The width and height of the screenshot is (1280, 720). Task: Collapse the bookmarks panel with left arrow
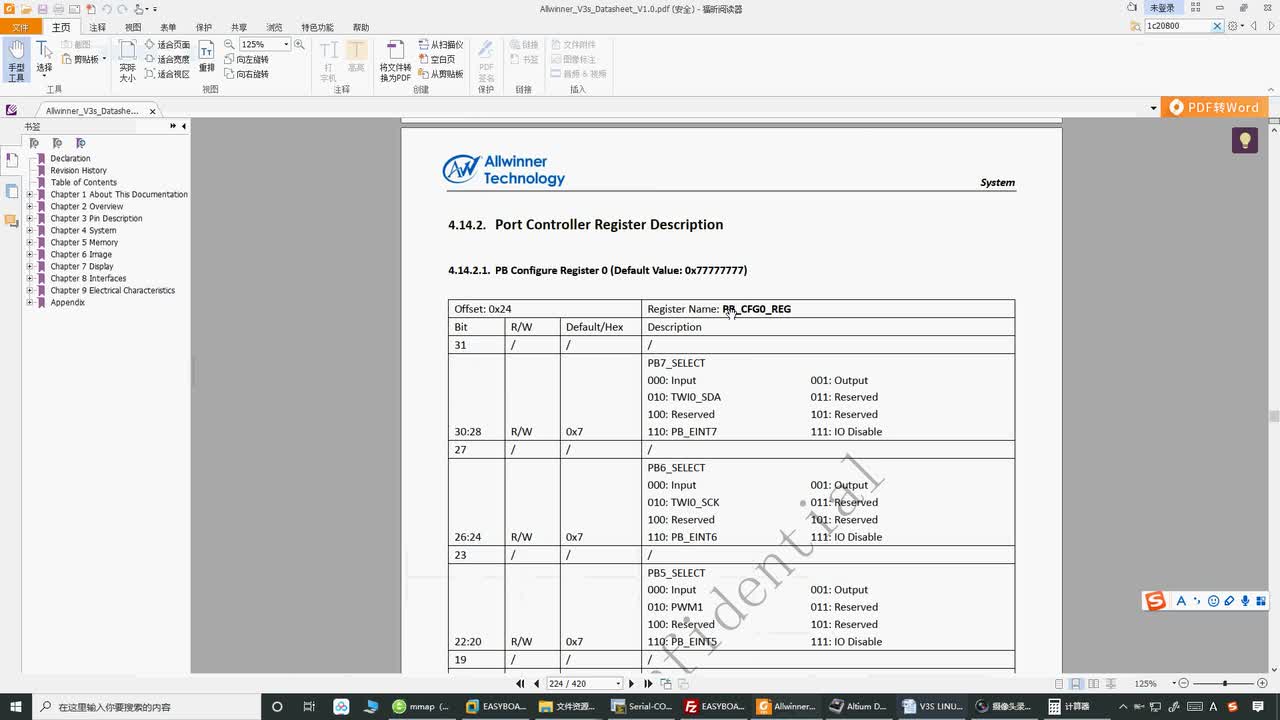[183, 126]
